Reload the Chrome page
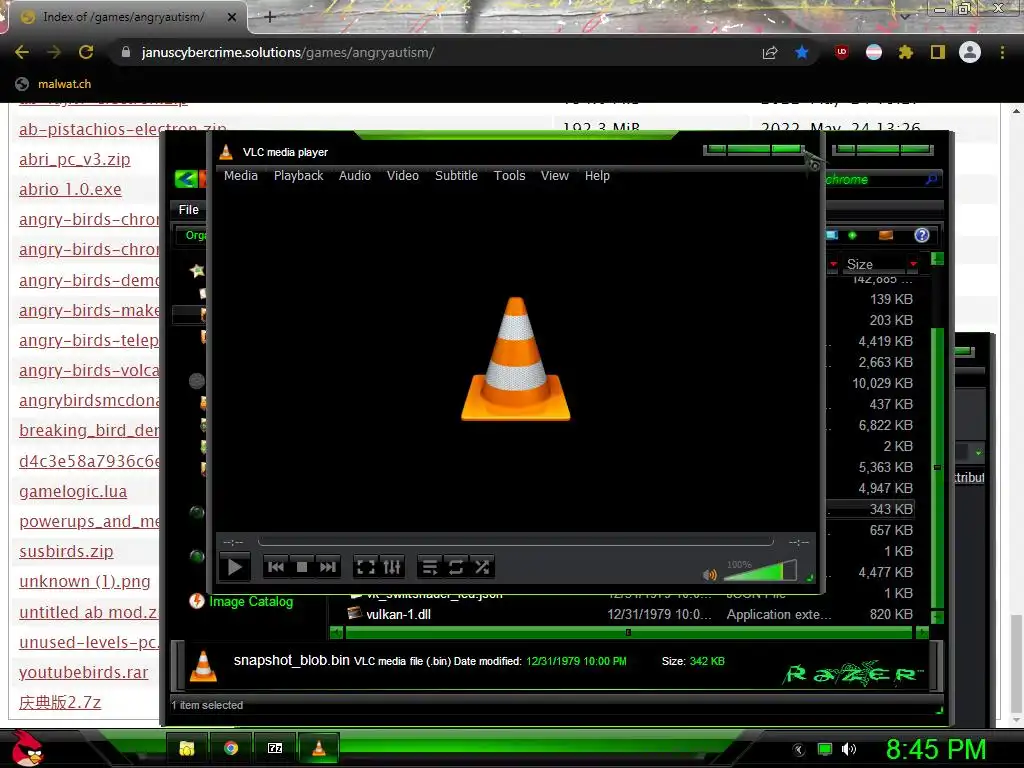The height and width of the screenshot is (768, 1024). pos(86,52)
